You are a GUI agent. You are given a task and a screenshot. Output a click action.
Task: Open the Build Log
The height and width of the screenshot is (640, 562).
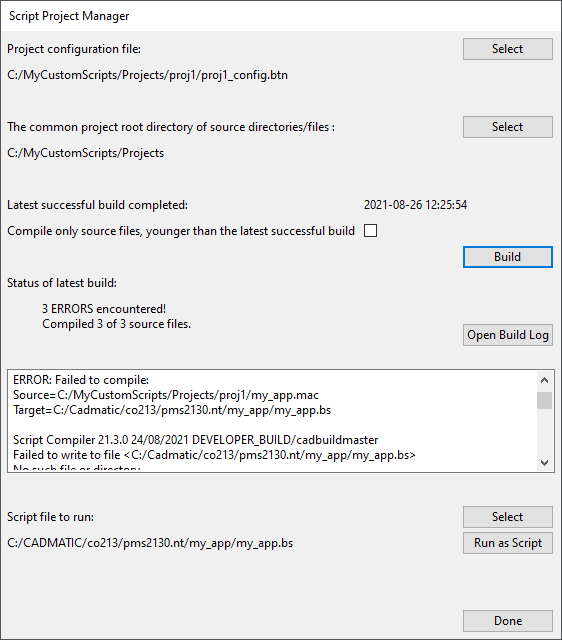[508, 335]
